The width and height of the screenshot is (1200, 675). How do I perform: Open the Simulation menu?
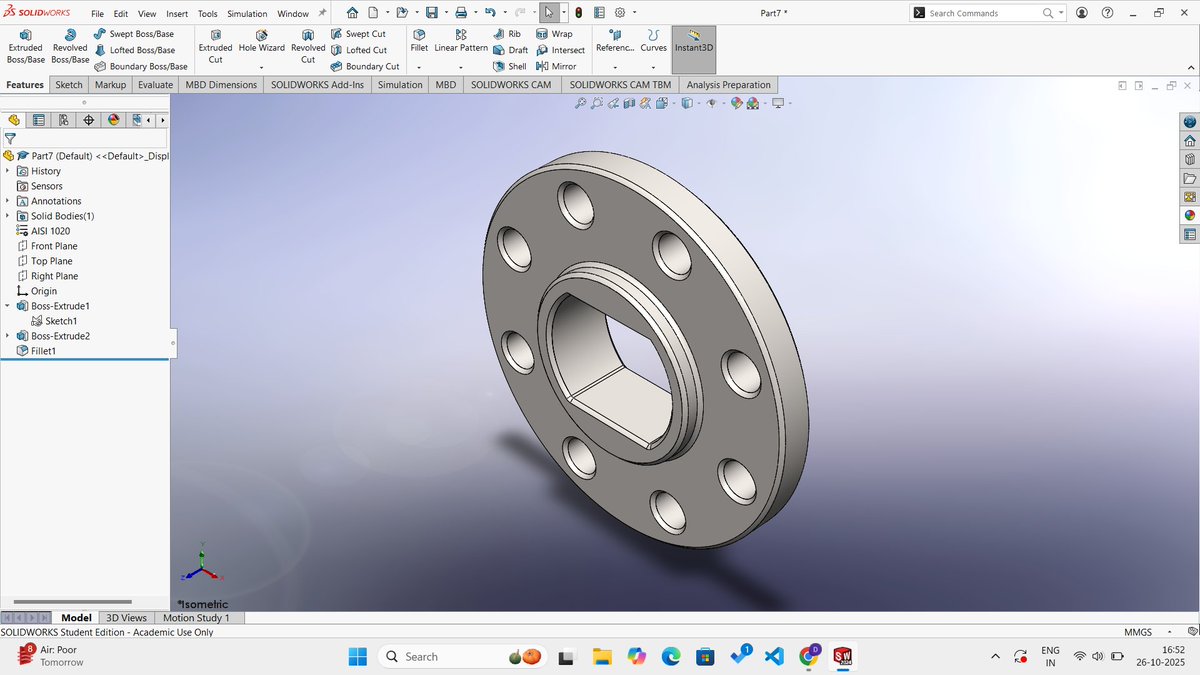point(247,14)
